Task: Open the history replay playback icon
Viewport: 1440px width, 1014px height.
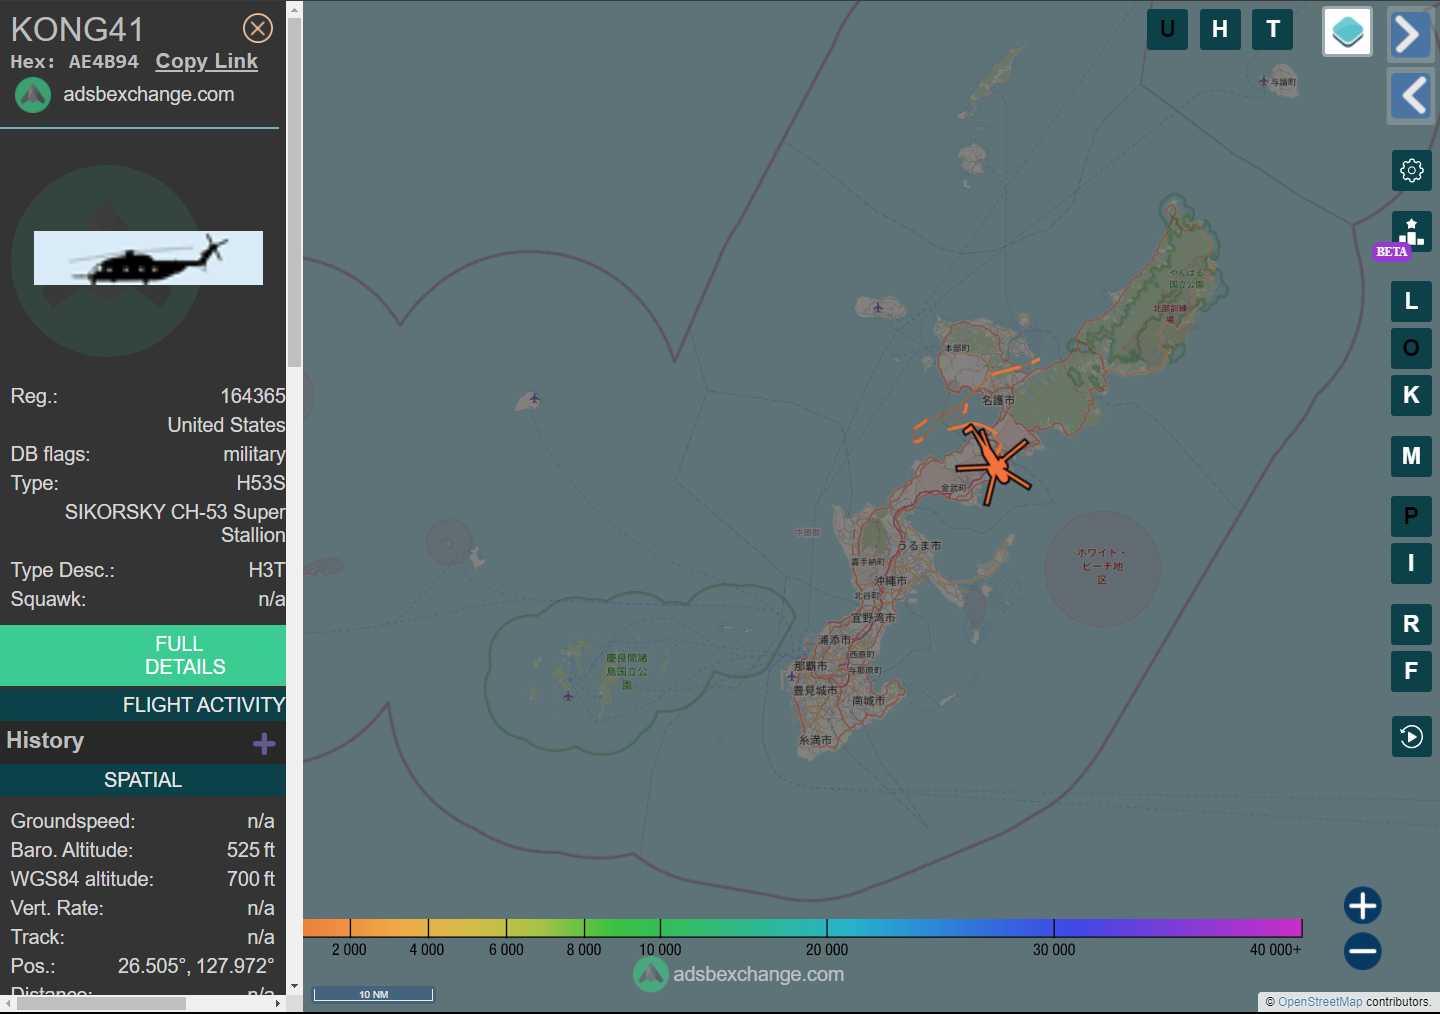Action: tap(1411, 737)
